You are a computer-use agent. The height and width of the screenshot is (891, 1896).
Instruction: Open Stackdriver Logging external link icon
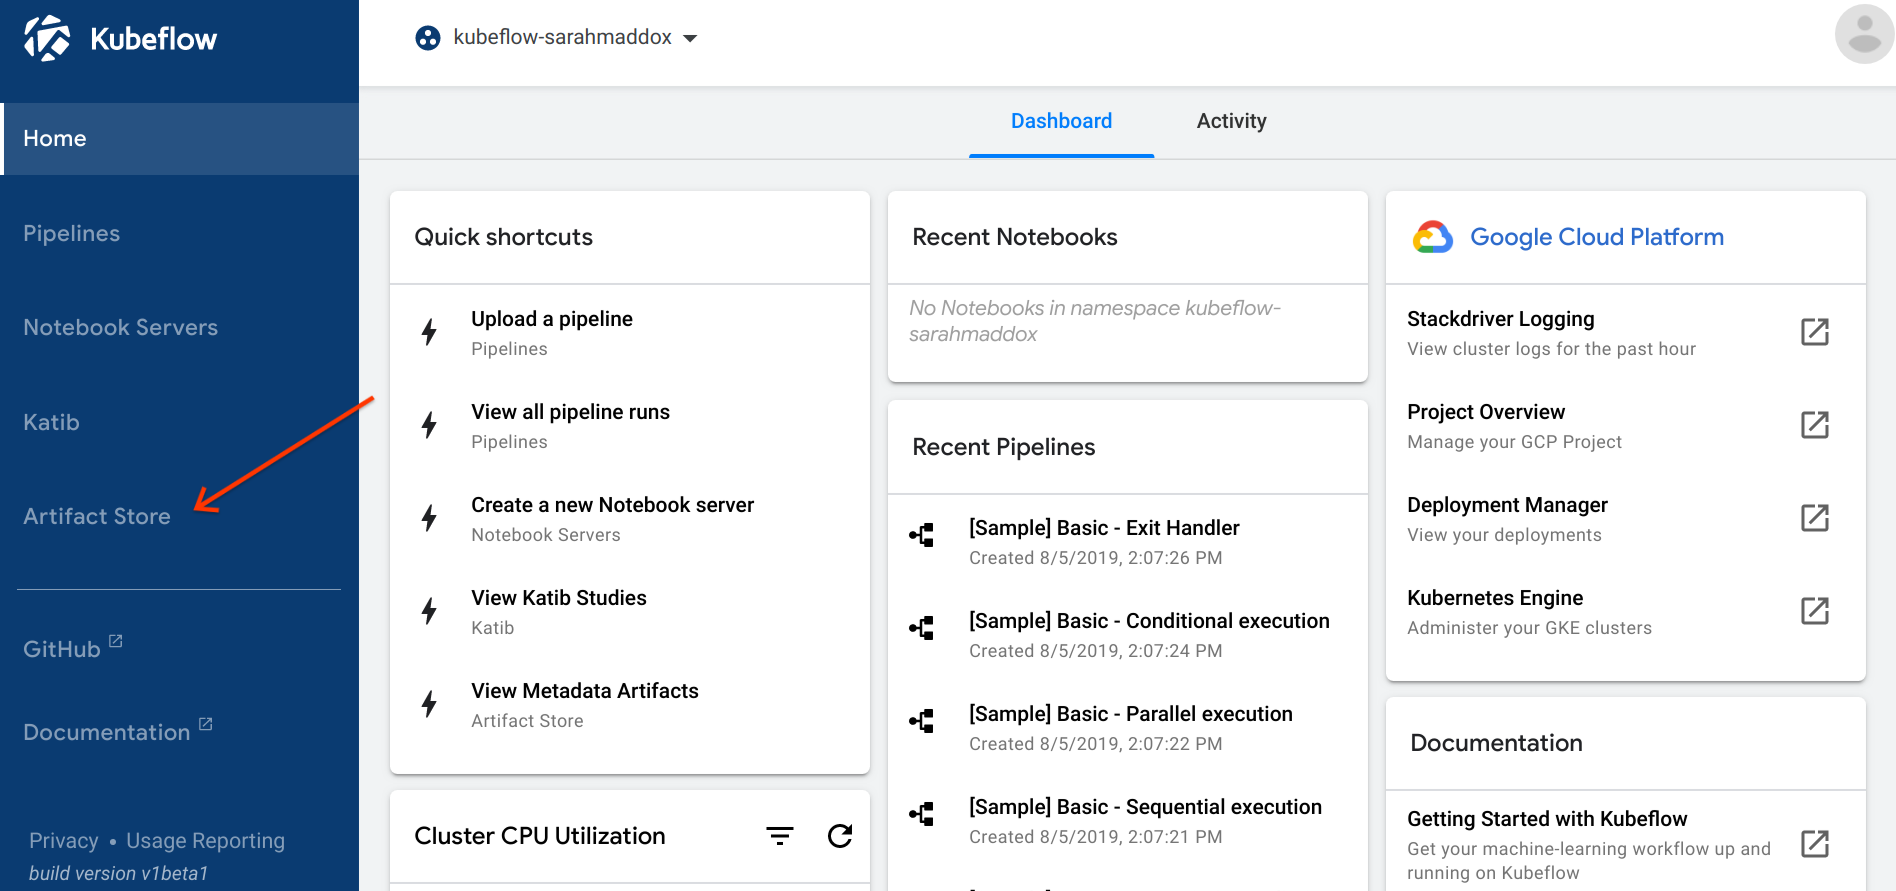point(1815,332)
